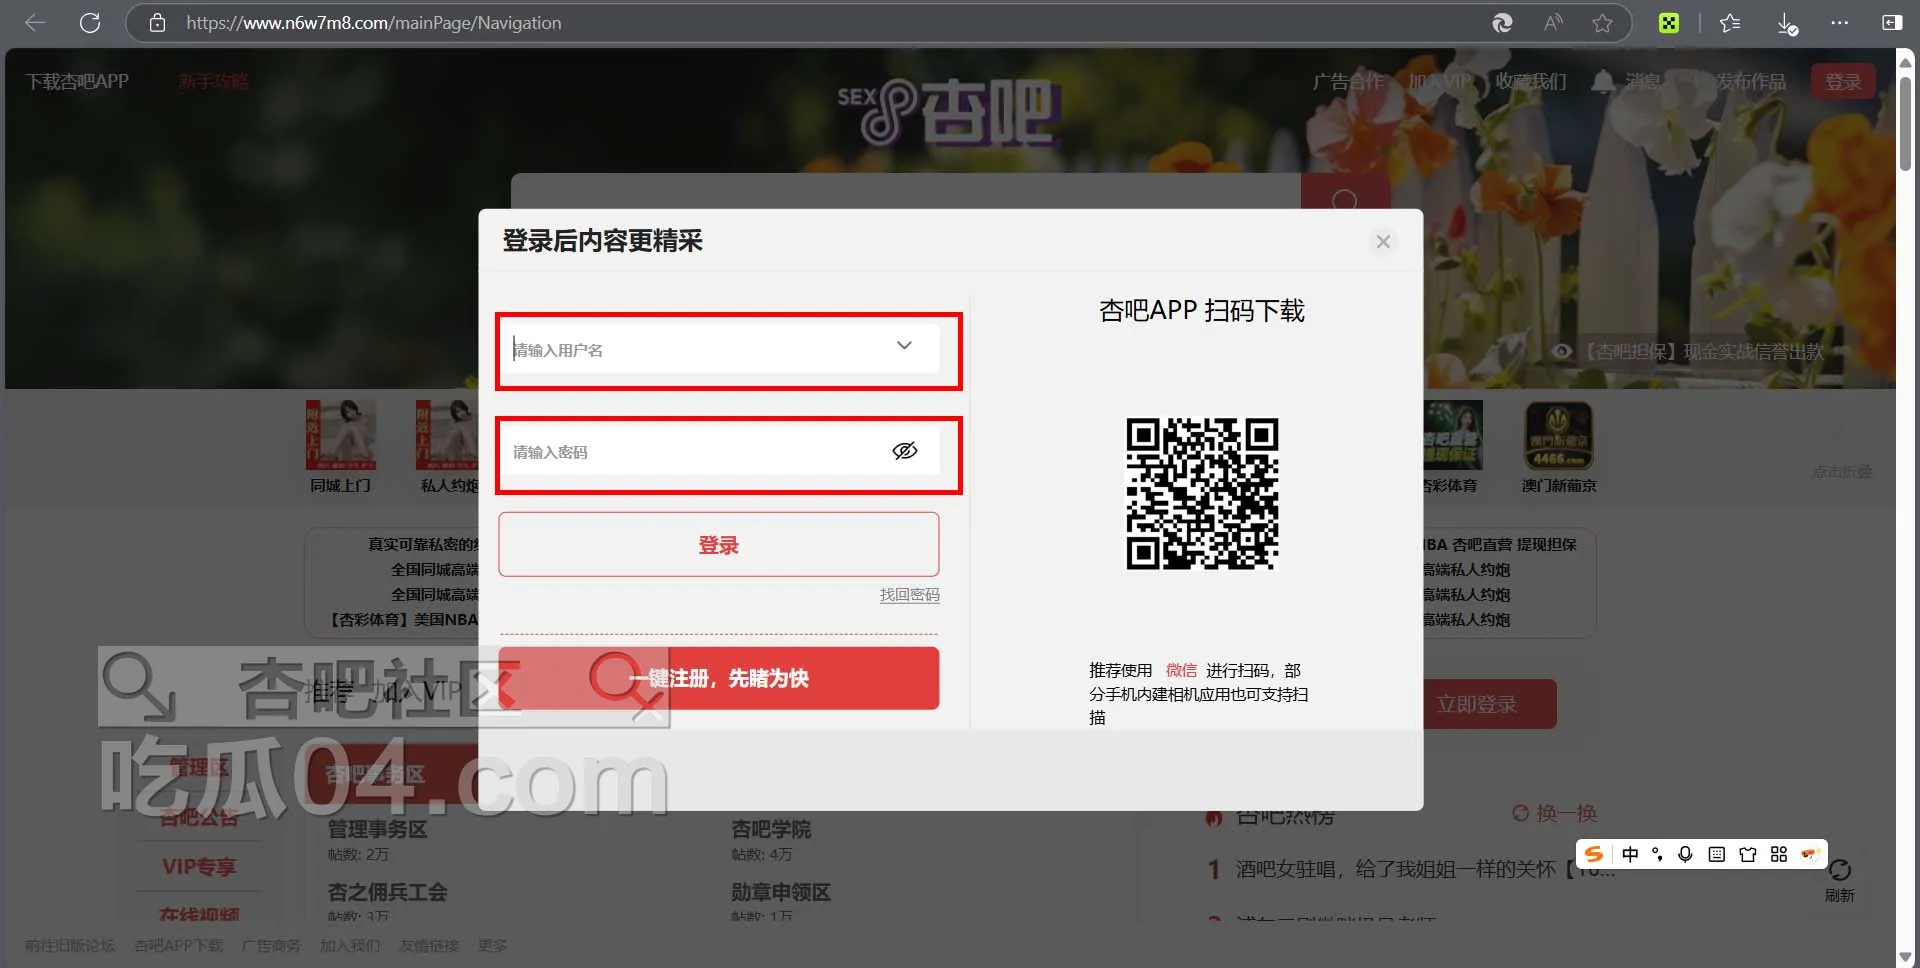Click the green extension icon in toolbar

(x=1668, y=23)
